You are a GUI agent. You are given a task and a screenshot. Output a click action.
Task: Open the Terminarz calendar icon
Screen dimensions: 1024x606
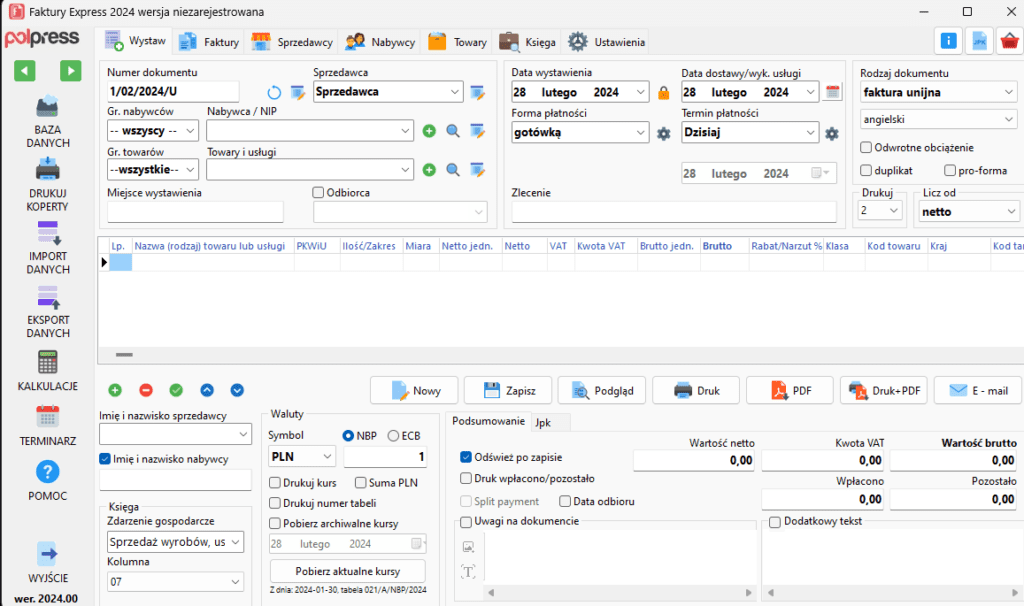click(48, 416)
